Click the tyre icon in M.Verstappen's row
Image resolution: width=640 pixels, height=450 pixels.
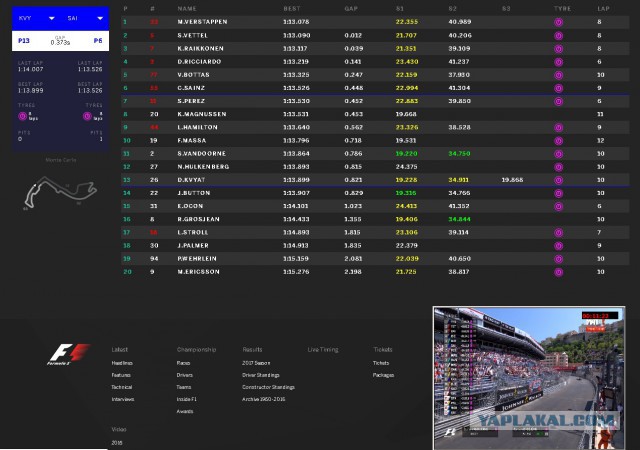(x=558, y=22)
